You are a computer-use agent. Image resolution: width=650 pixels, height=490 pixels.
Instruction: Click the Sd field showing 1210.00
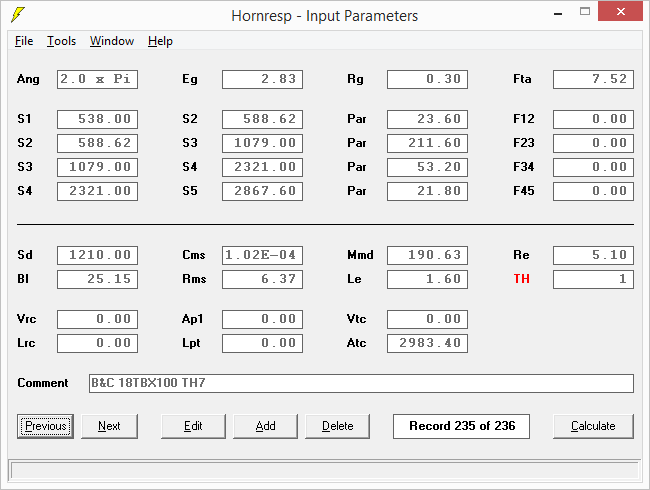click(x=97, y=255)
